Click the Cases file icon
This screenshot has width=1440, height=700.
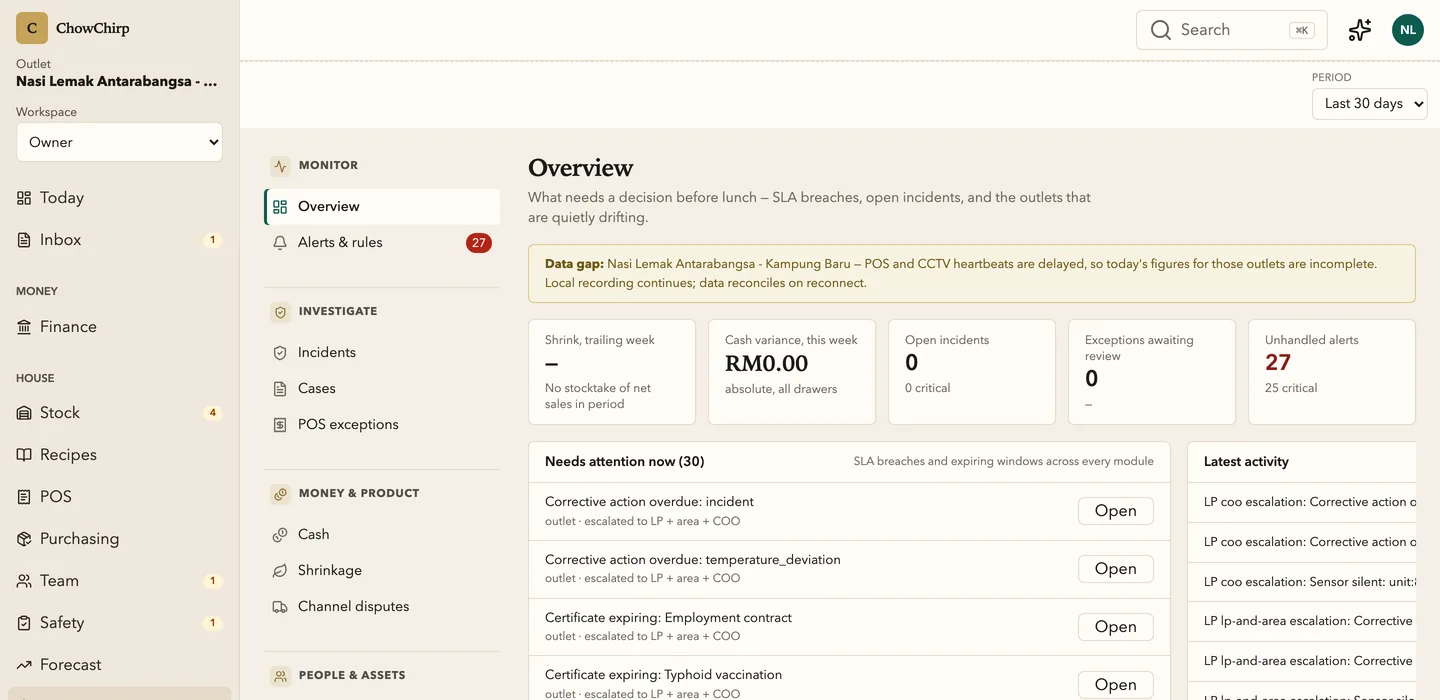(x=280, y=389)
